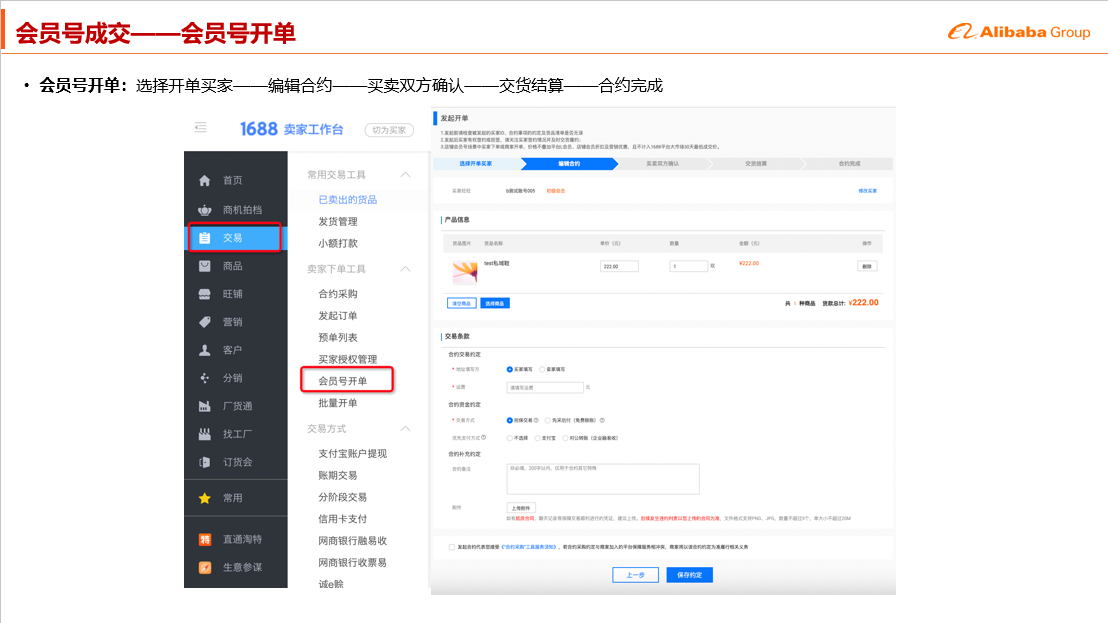Open 账期交易 menu item
This screenshot has height=623, width=1108.
pyautogui.click(x=338, y=475)
